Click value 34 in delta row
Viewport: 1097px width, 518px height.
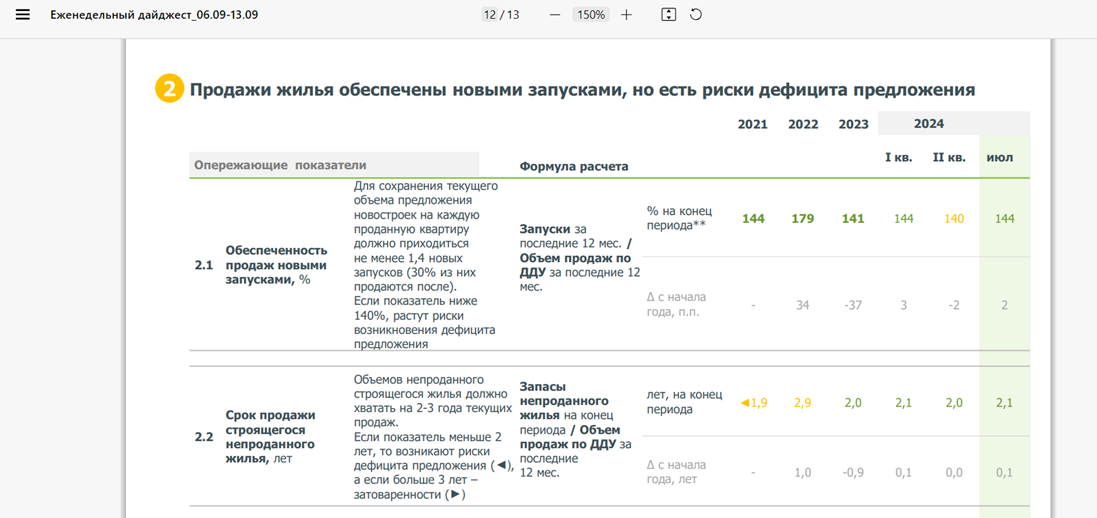(x=803, y=305)
